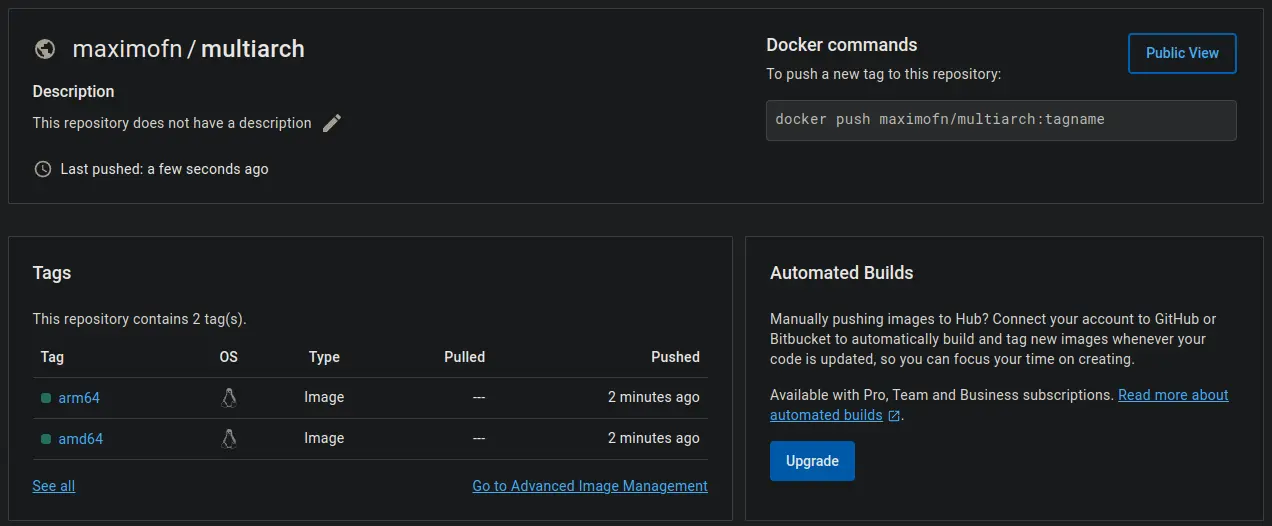Screen dimensions: 1272x526
Task: Click the Description label
Action: (x=73, y=91)
